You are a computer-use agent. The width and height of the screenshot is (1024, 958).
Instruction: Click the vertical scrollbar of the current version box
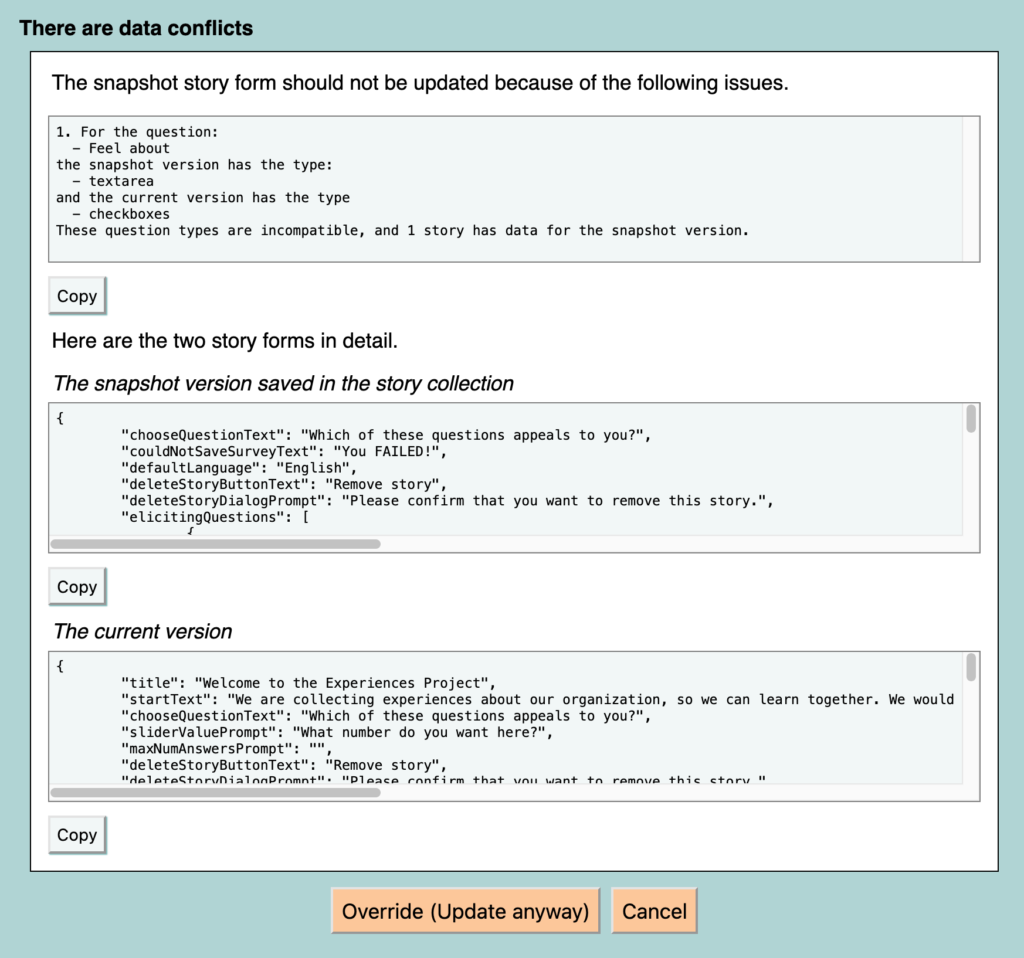tap(971, 667)
